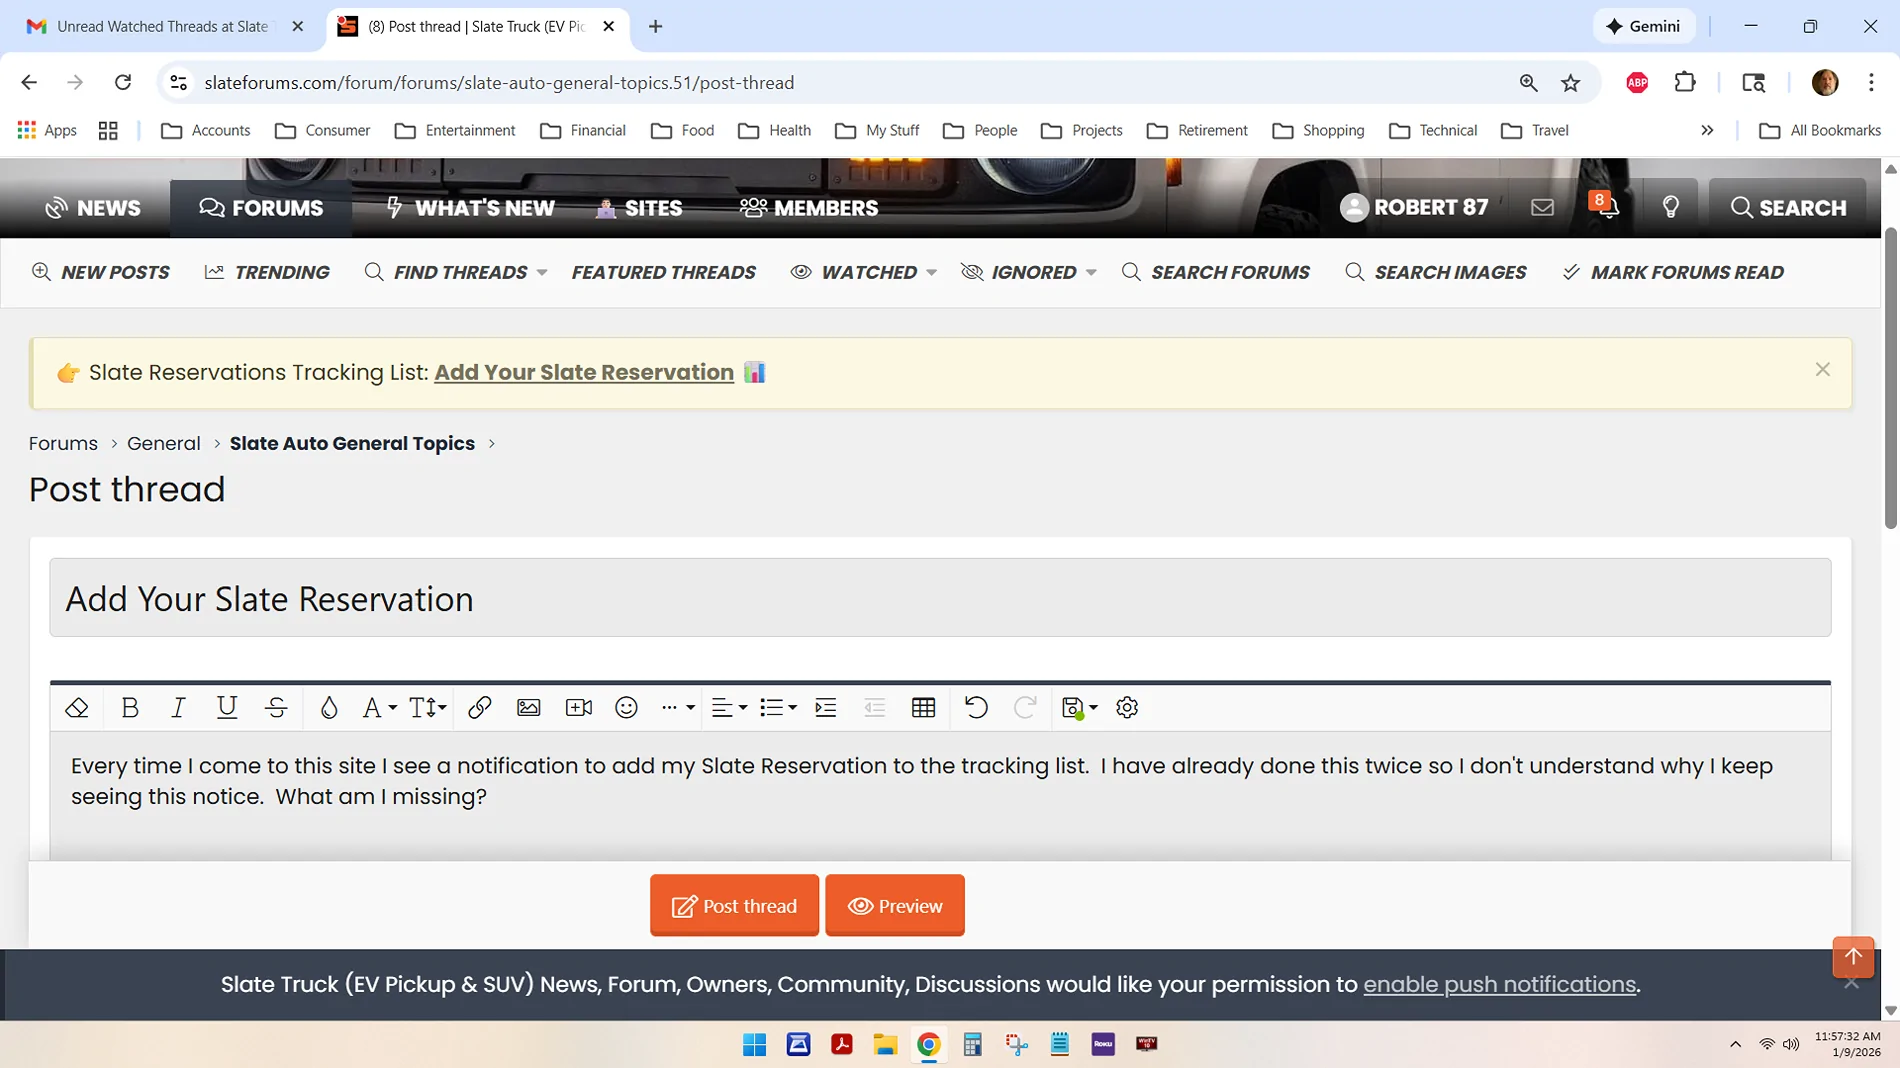
Task: Toggle bold formatting
Action: [x=130, y=708]
